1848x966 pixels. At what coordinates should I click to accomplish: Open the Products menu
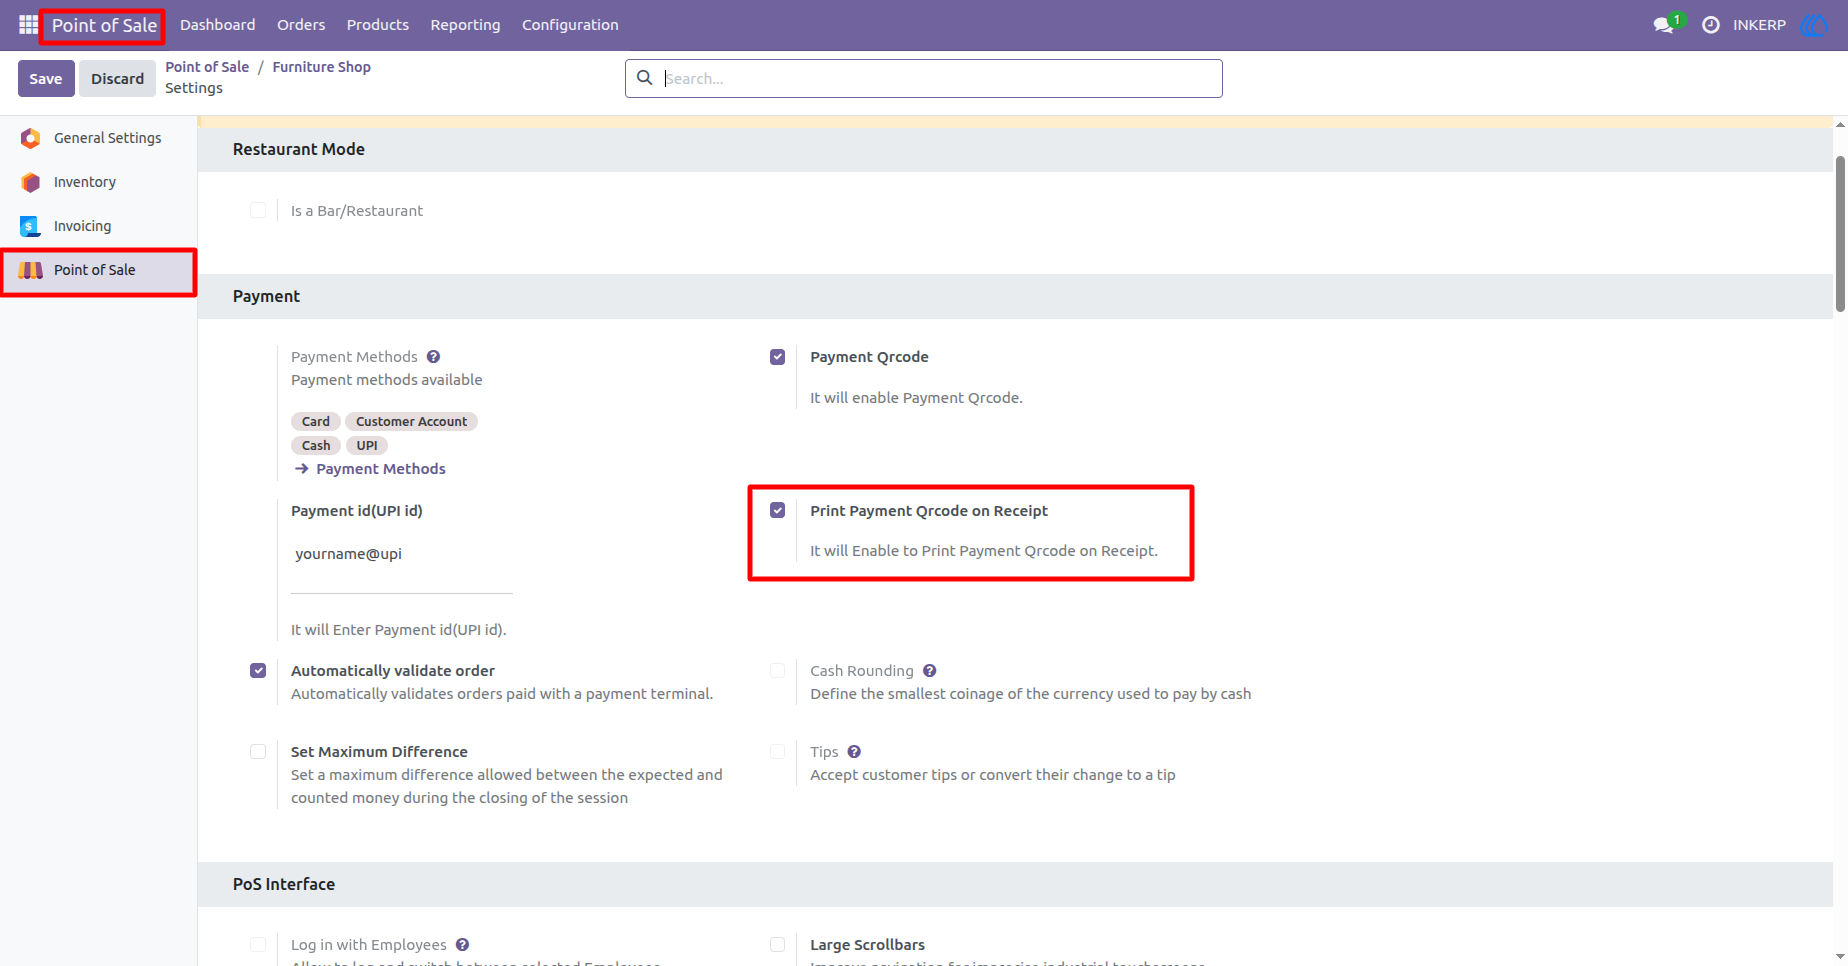pos(377,25)
